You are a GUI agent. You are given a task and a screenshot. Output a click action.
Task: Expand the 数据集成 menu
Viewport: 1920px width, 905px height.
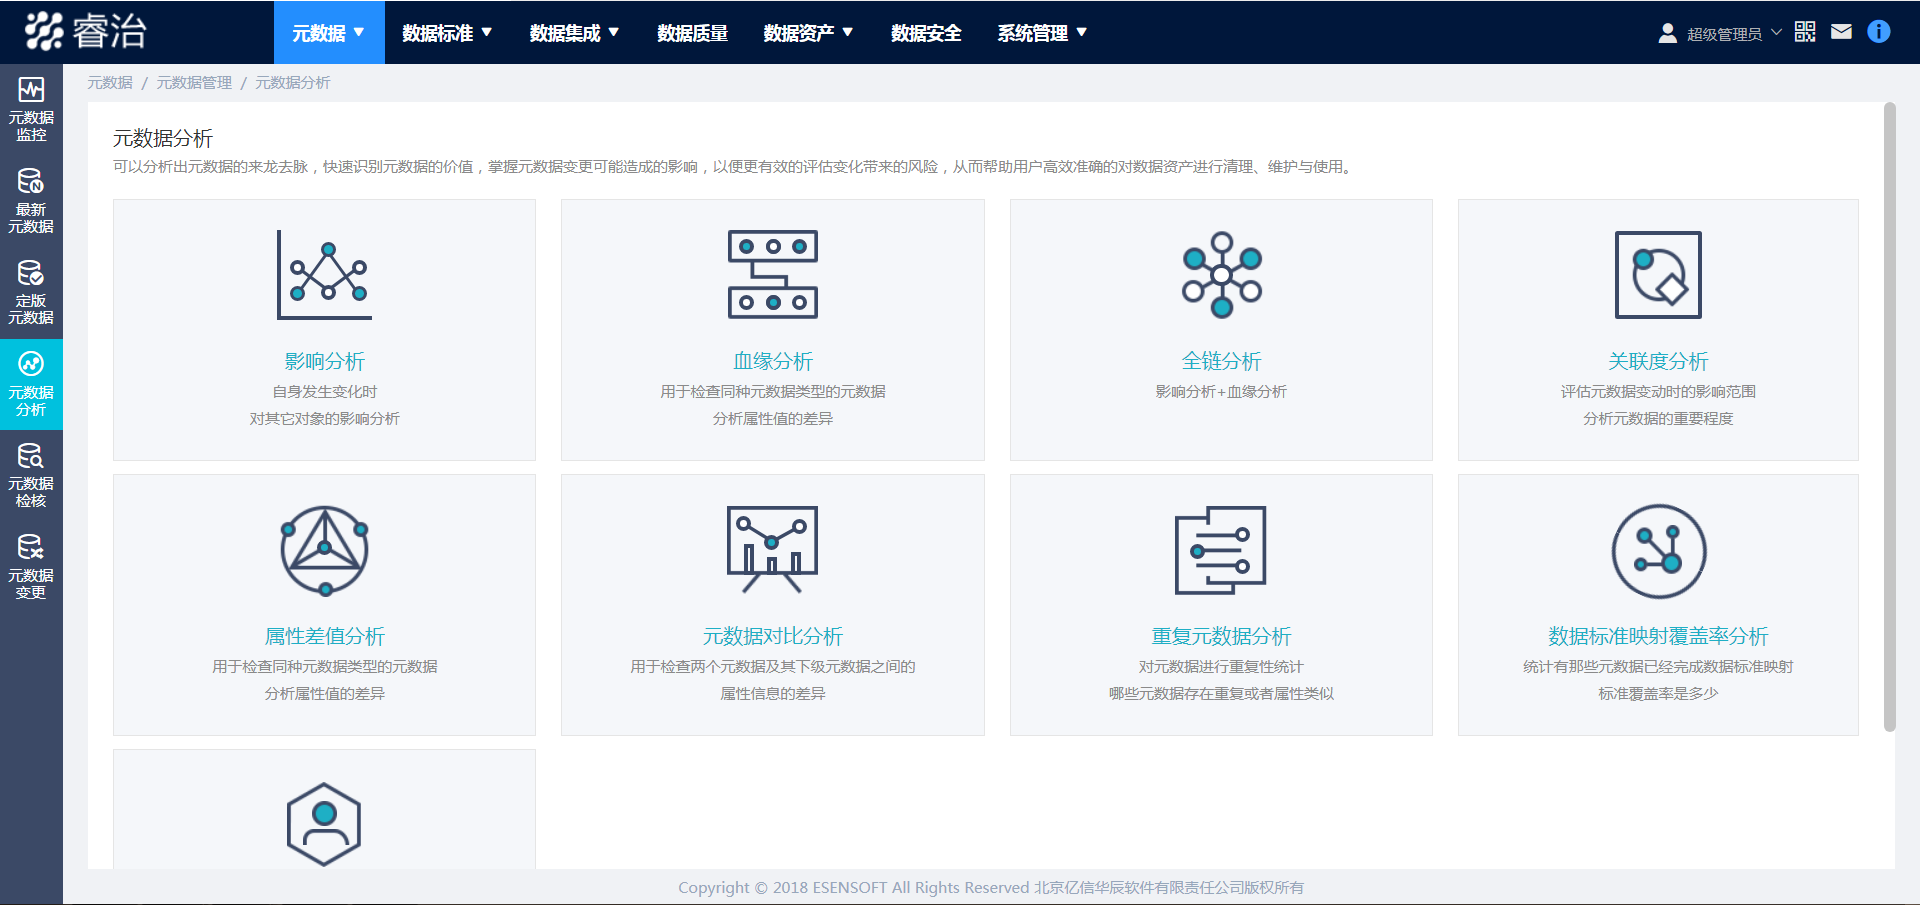click(574, 33)
